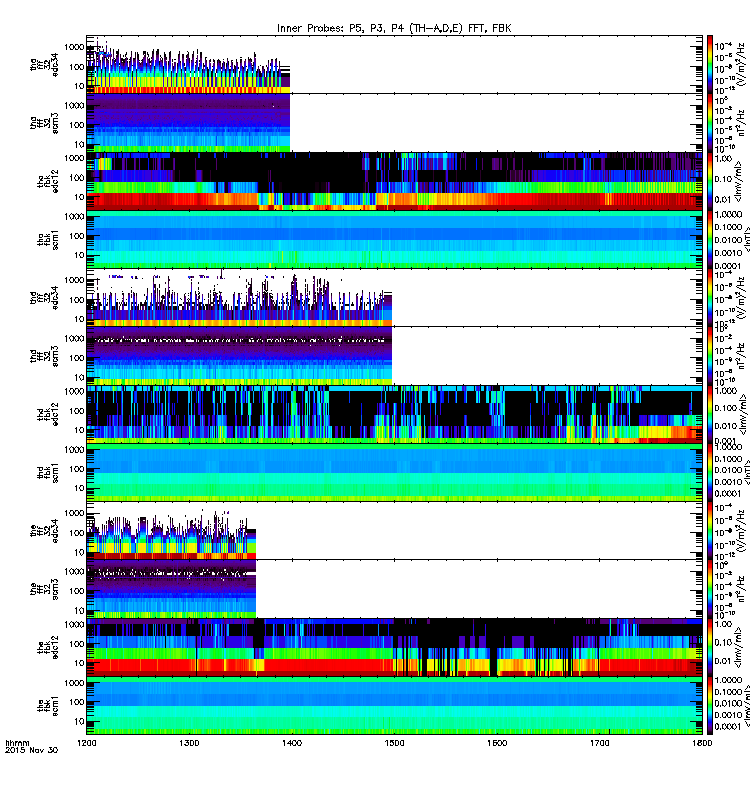Select the 'thd fbk scm1' panel axis label

[48, 473]
